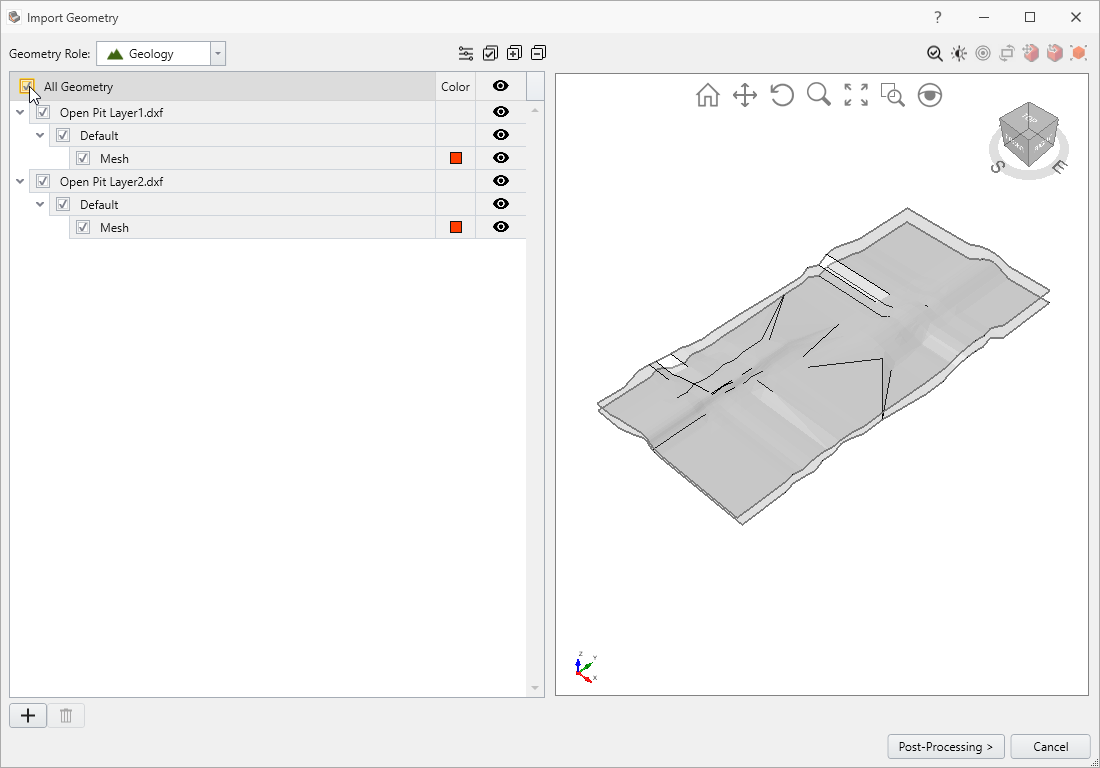Click the scale geometry cube icon
Image resolution: width=1100 pixels, height=768 pixels.
[x=1078, y=53]
